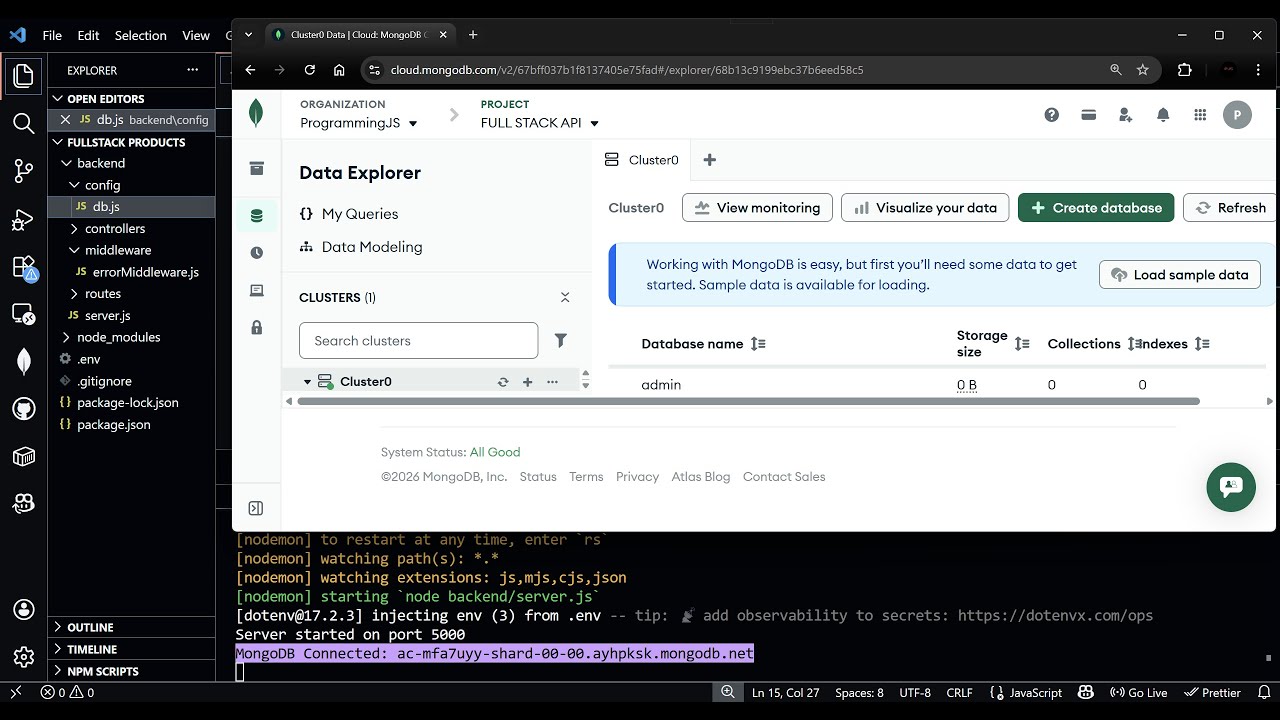The height and width of the screenshot is (720, 1280).
Task: Open browser Extensions puzzle icon
Action: pyautogui.click(x=1185, y=70)
